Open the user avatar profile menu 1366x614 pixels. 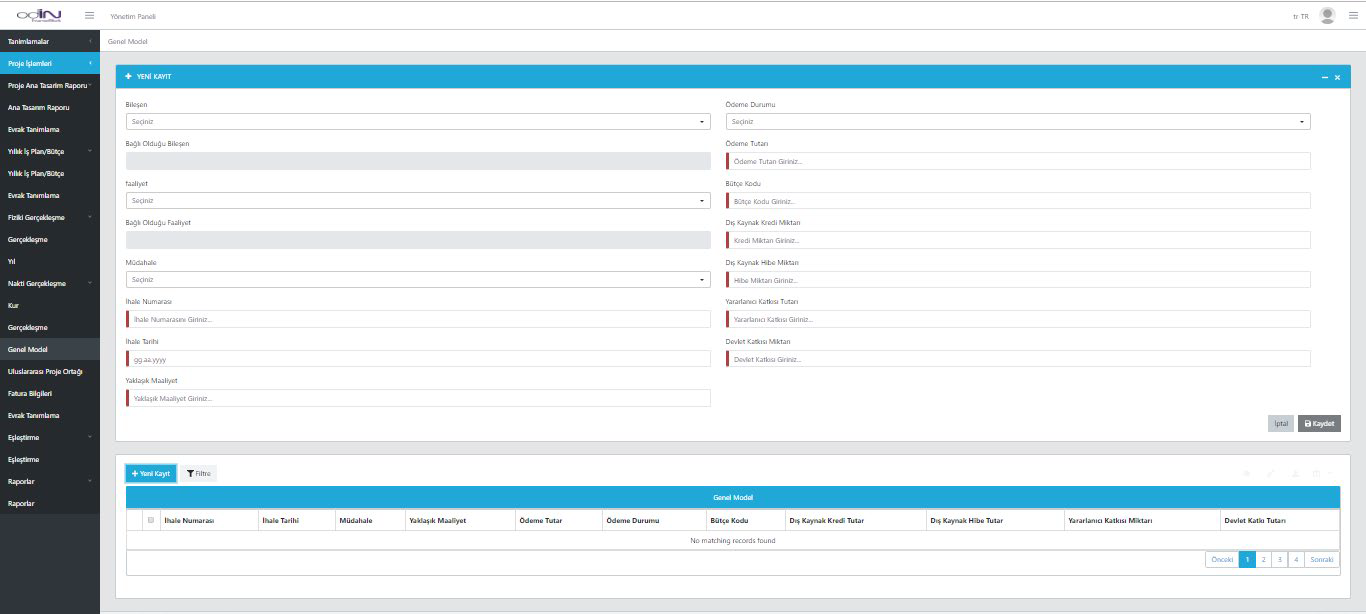click(1327, 16)
